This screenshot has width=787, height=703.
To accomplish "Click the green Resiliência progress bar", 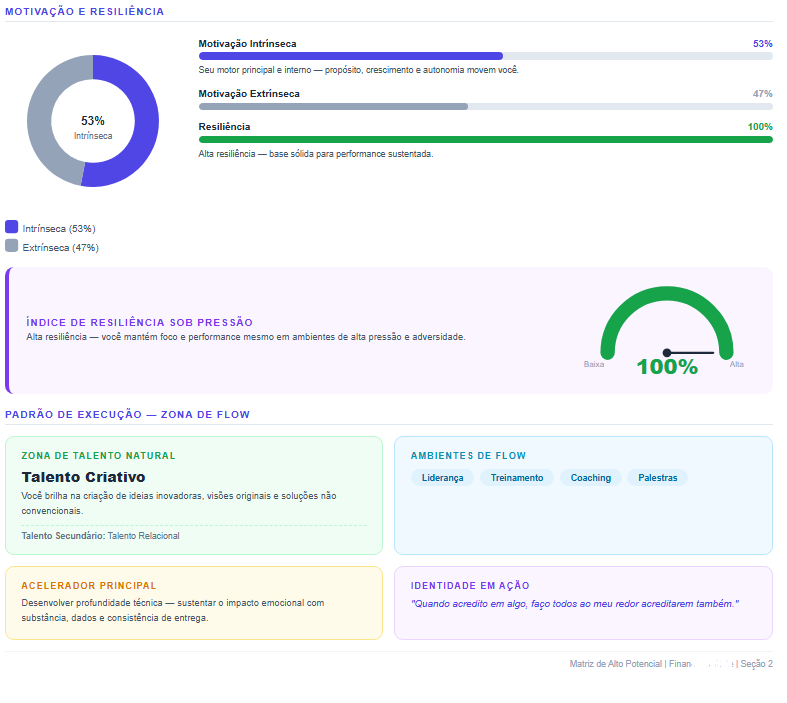I will click(x=485, y=139).
